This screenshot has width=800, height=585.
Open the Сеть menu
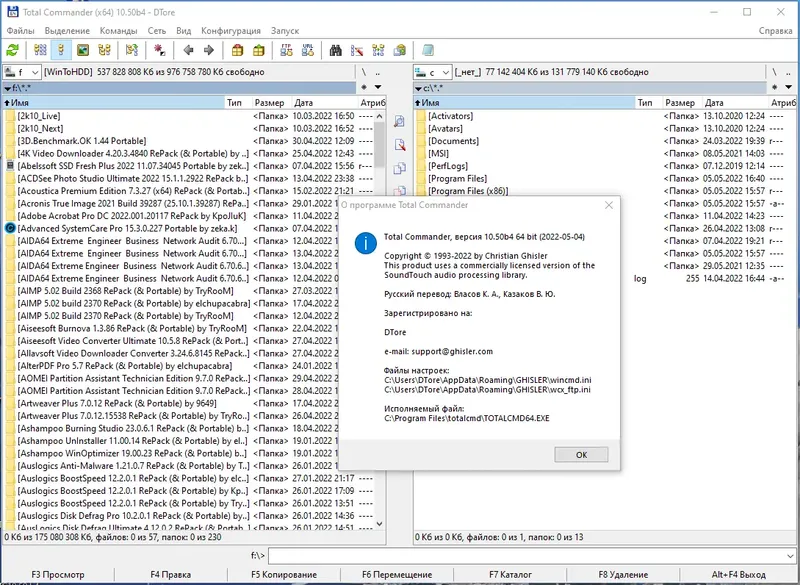click(x=157, y=31)
